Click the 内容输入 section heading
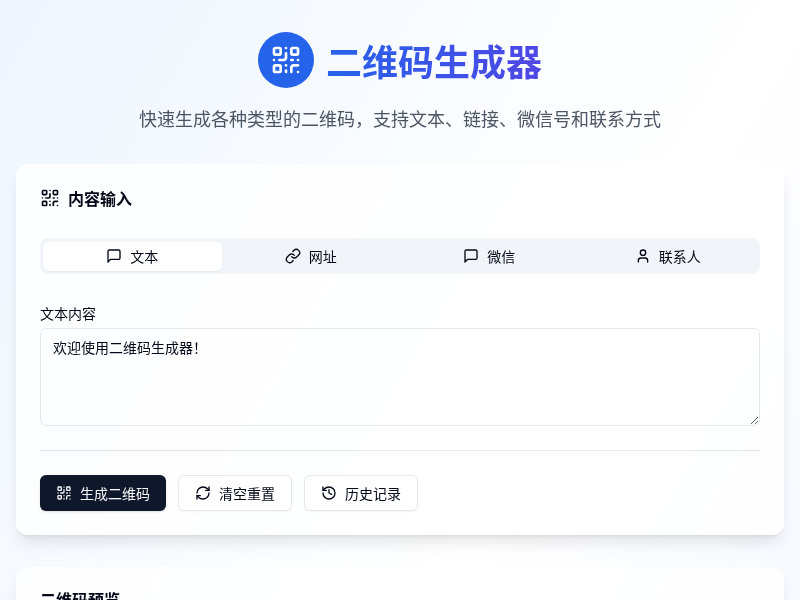 coord(100,199)
